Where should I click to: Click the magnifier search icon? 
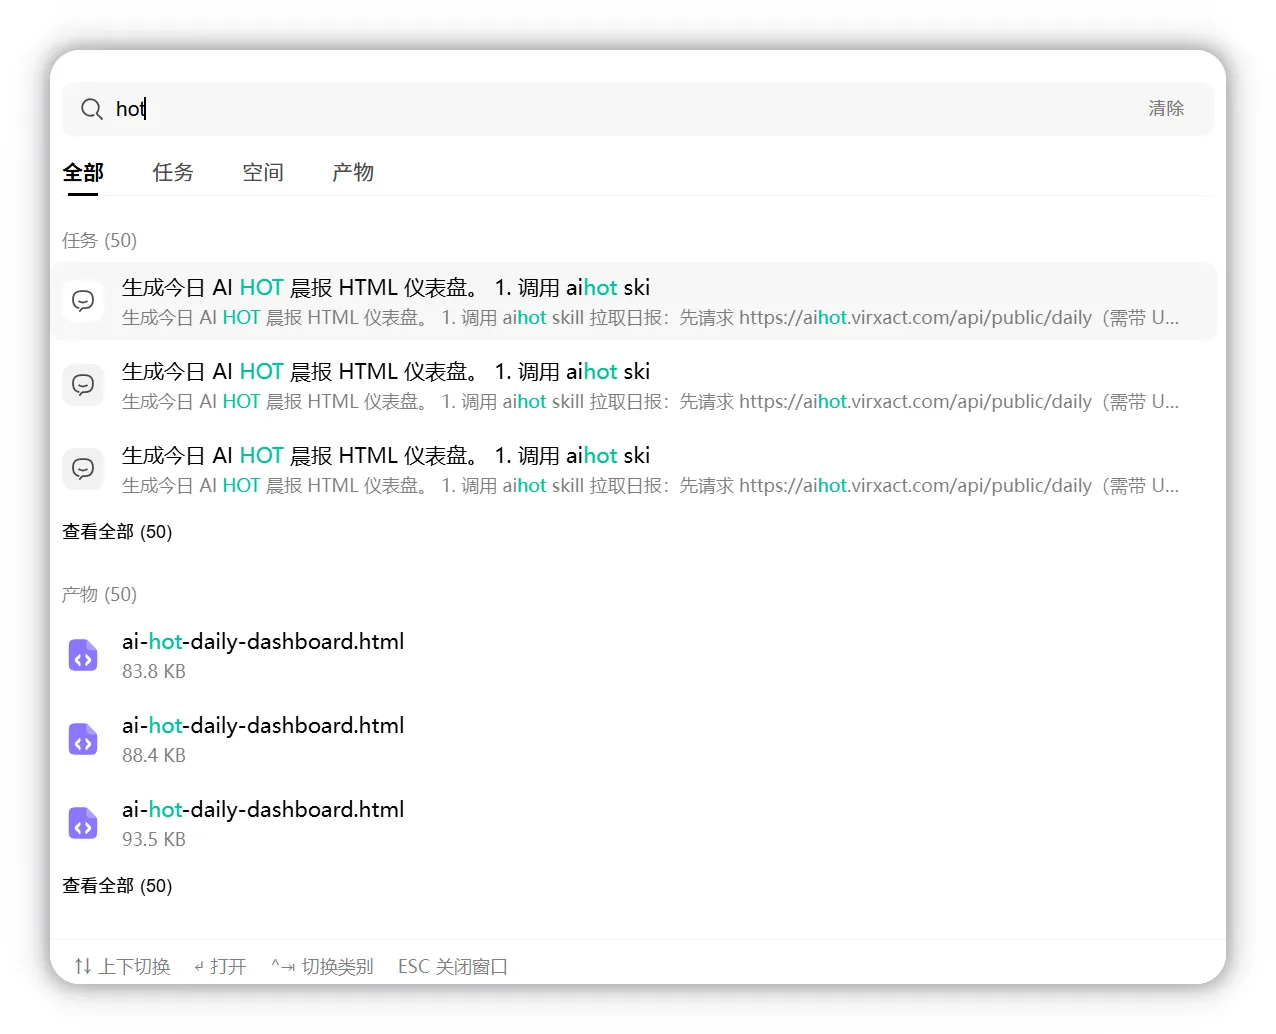tap(91, 109)
